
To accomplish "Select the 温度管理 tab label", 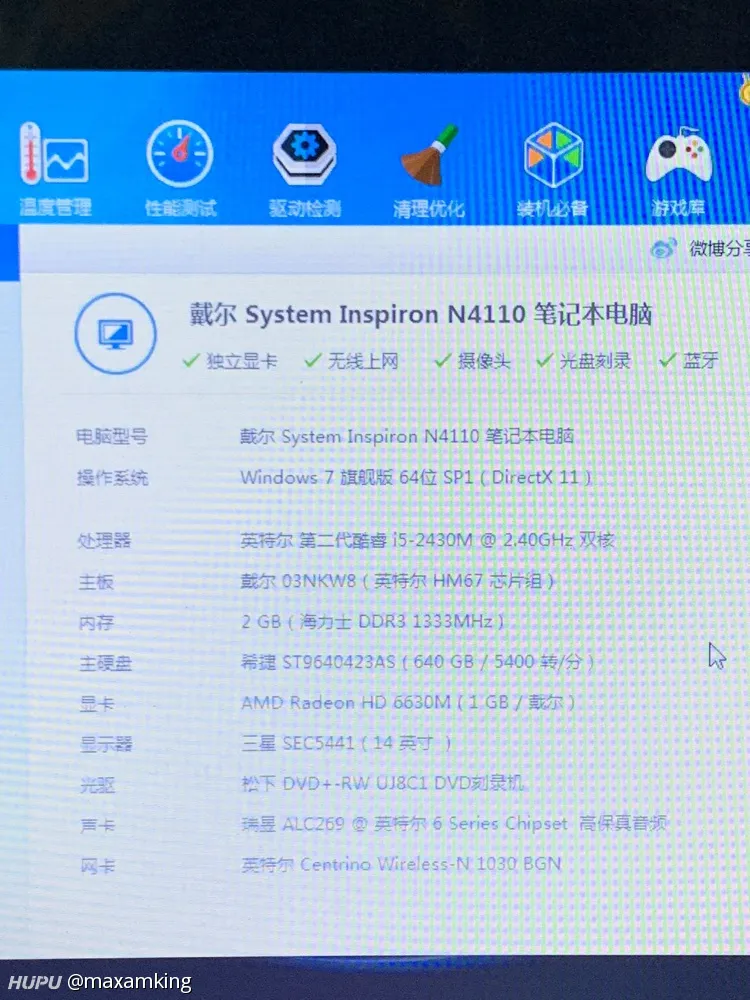I will click(55, 207).
